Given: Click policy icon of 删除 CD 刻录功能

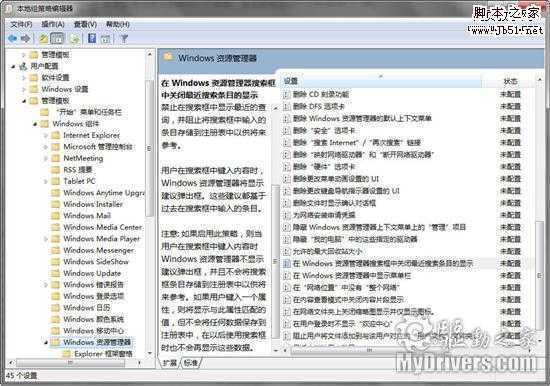Looking at the screenshot, I should [x=287, y=94].
